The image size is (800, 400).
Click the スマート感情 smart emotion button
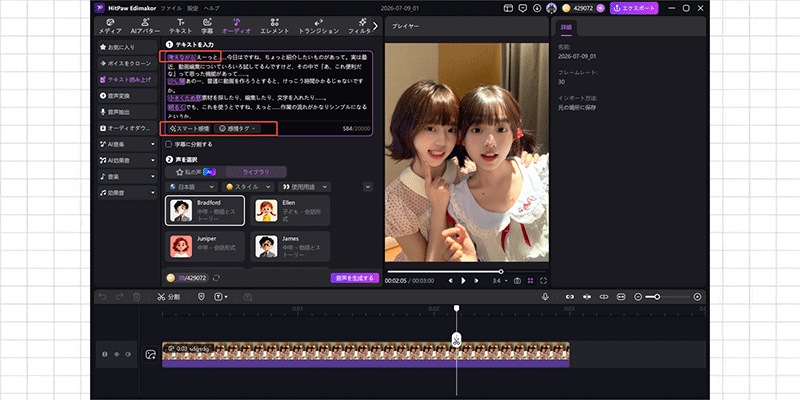coord(189,129)
